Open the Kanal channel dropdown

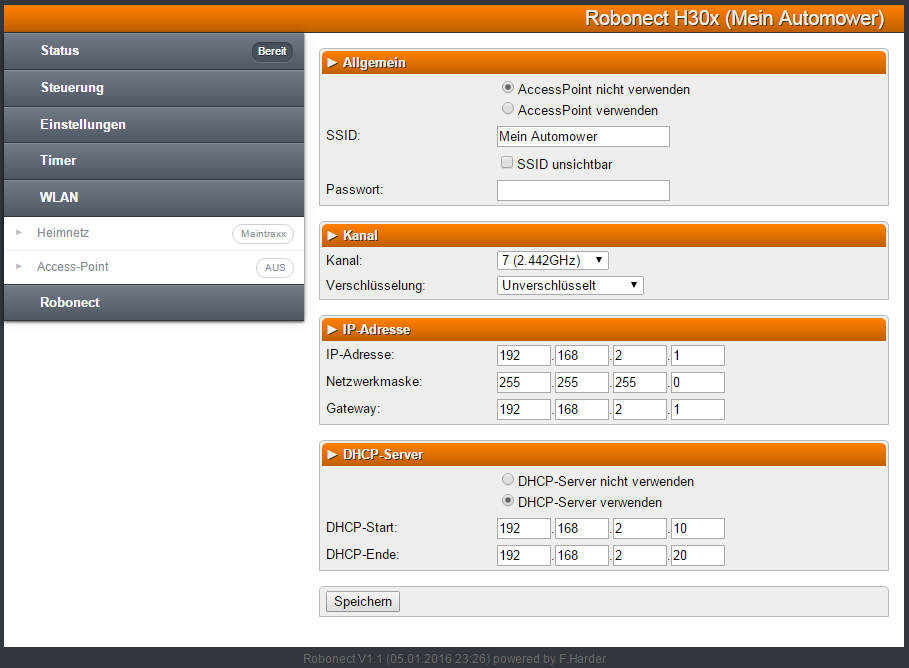552,260
